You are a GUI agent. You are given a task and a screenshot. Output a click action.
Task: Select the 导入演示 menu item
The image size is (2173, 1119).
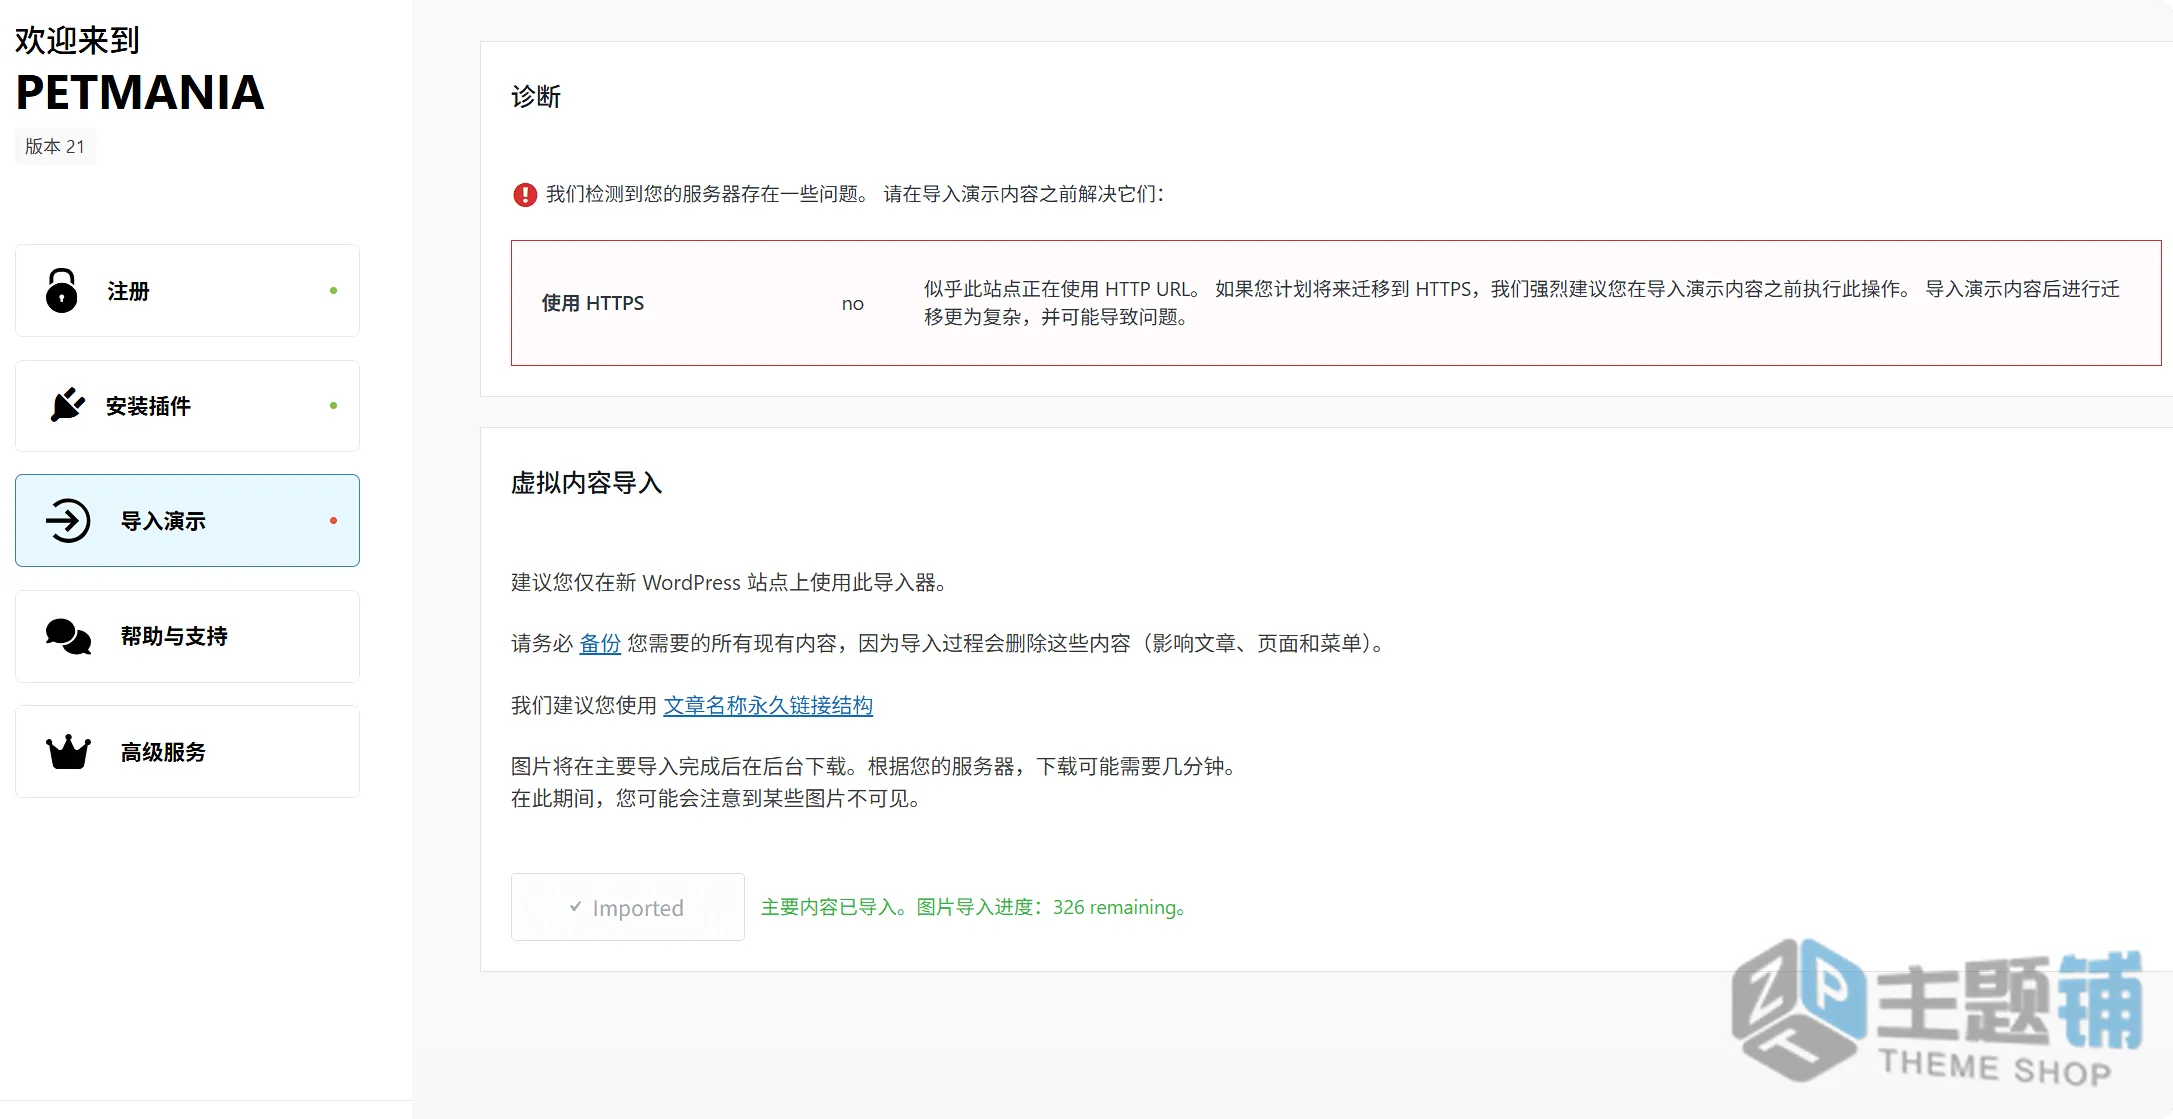point(187,521)
